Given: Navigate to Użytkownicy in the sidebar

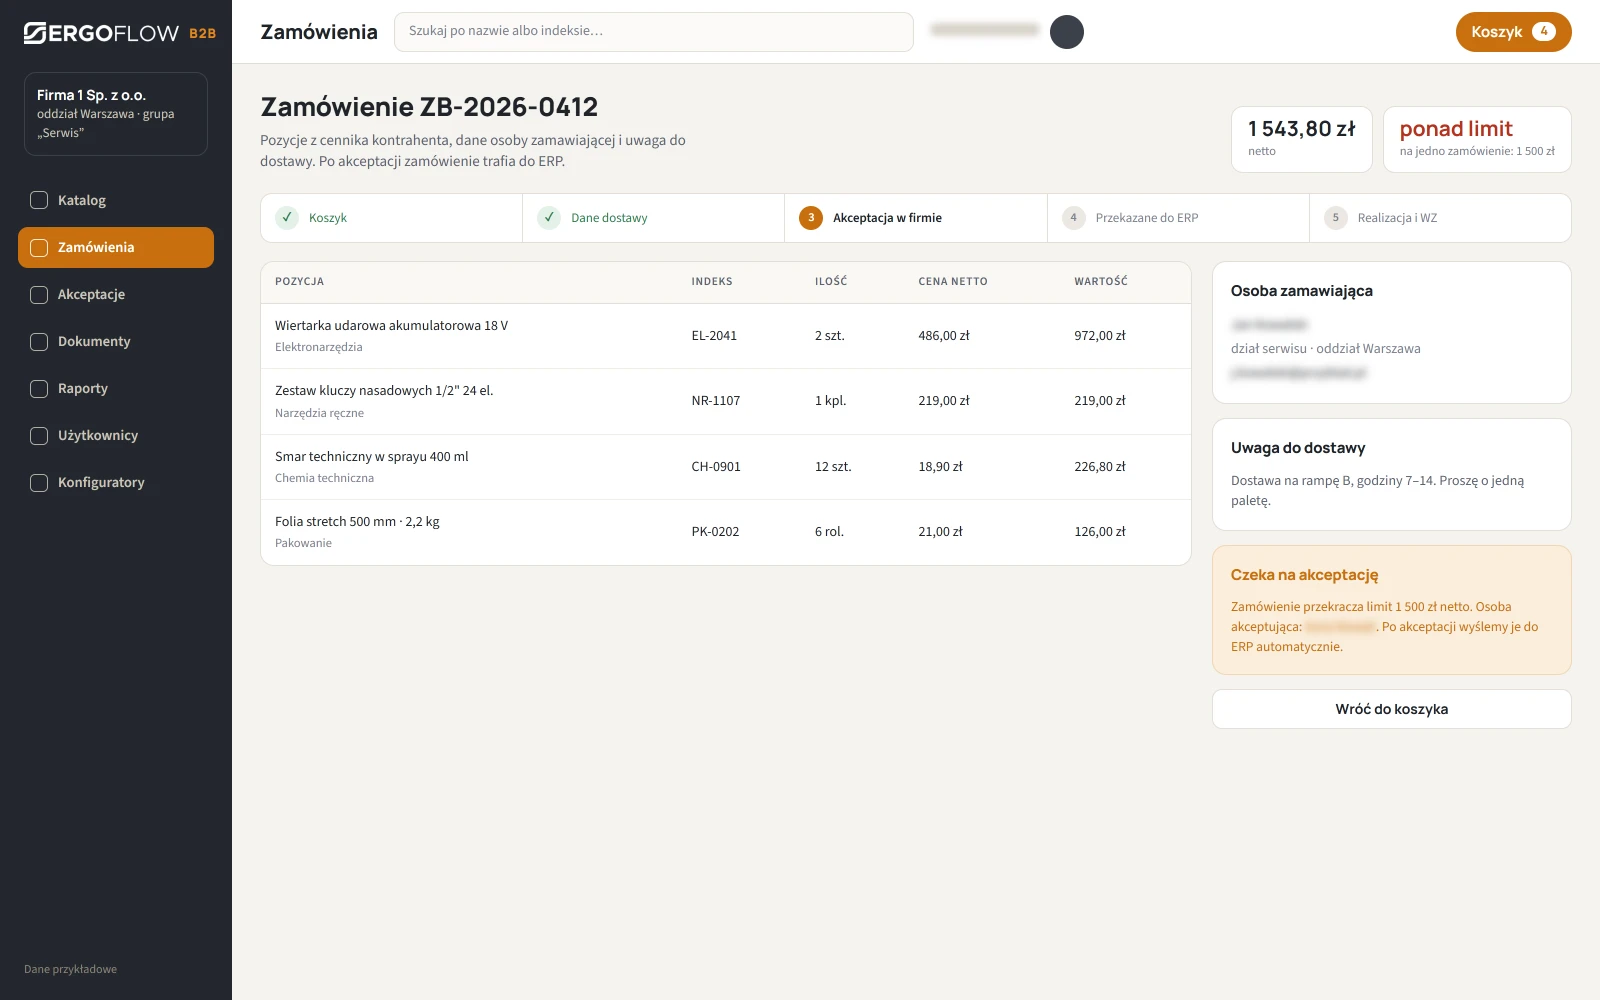Looking at the screenshot, I should tap(116, 435).
